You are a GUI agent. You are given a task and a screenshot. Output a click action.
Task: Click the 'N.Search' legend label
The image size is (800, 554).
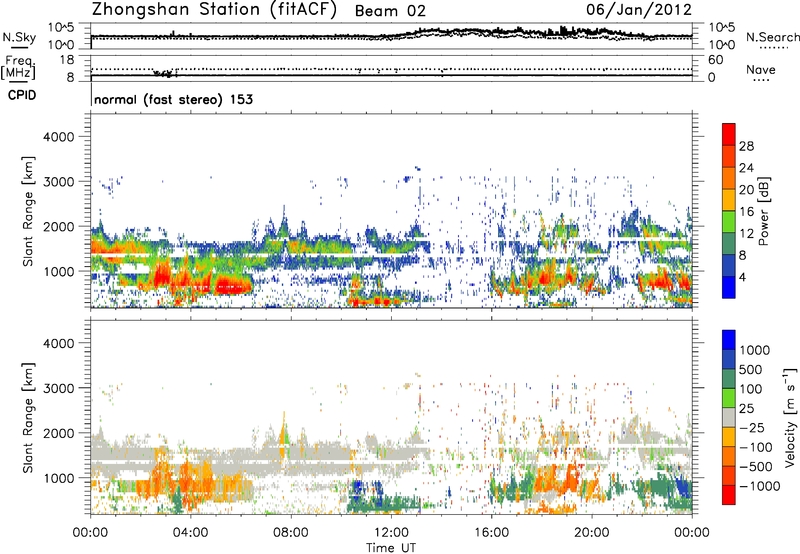[773, 37]
